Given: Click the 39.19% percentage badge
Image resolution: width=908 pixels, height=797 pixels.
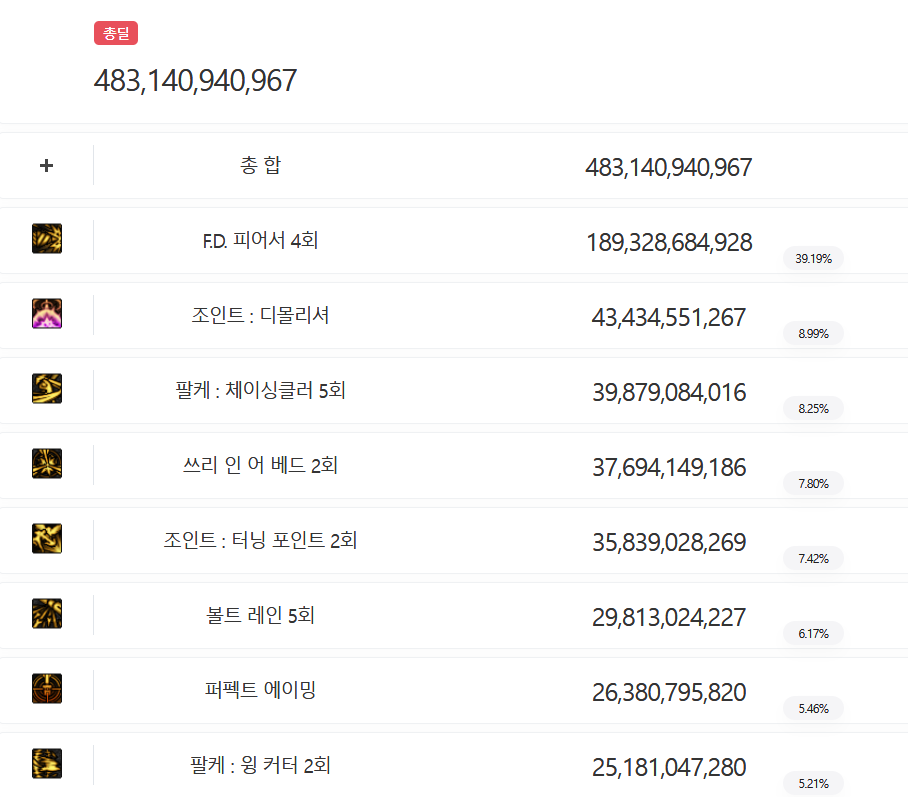Looking at the screenshot, I should pos(813,258).
